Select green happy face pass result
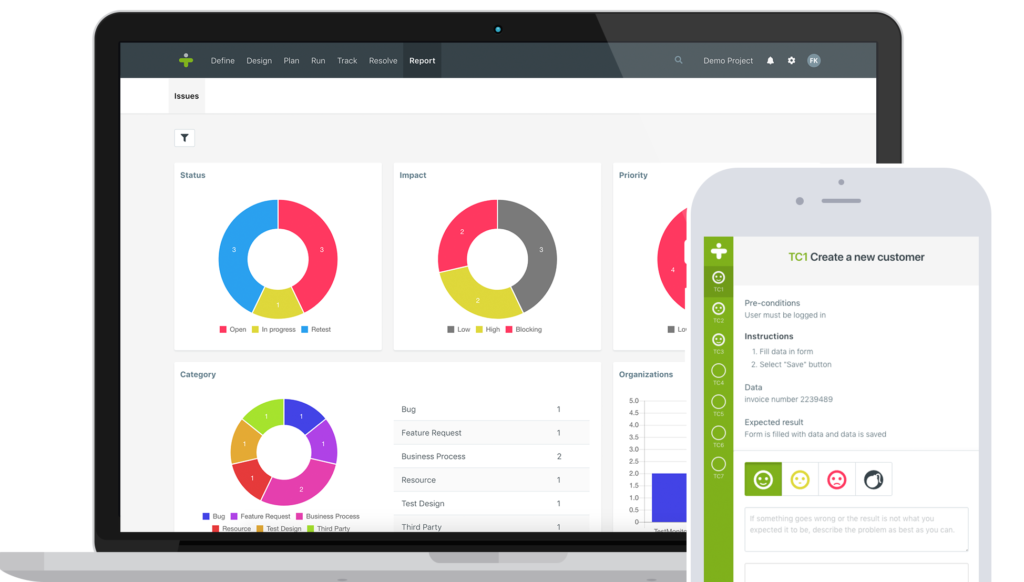 tap(763, 480)
